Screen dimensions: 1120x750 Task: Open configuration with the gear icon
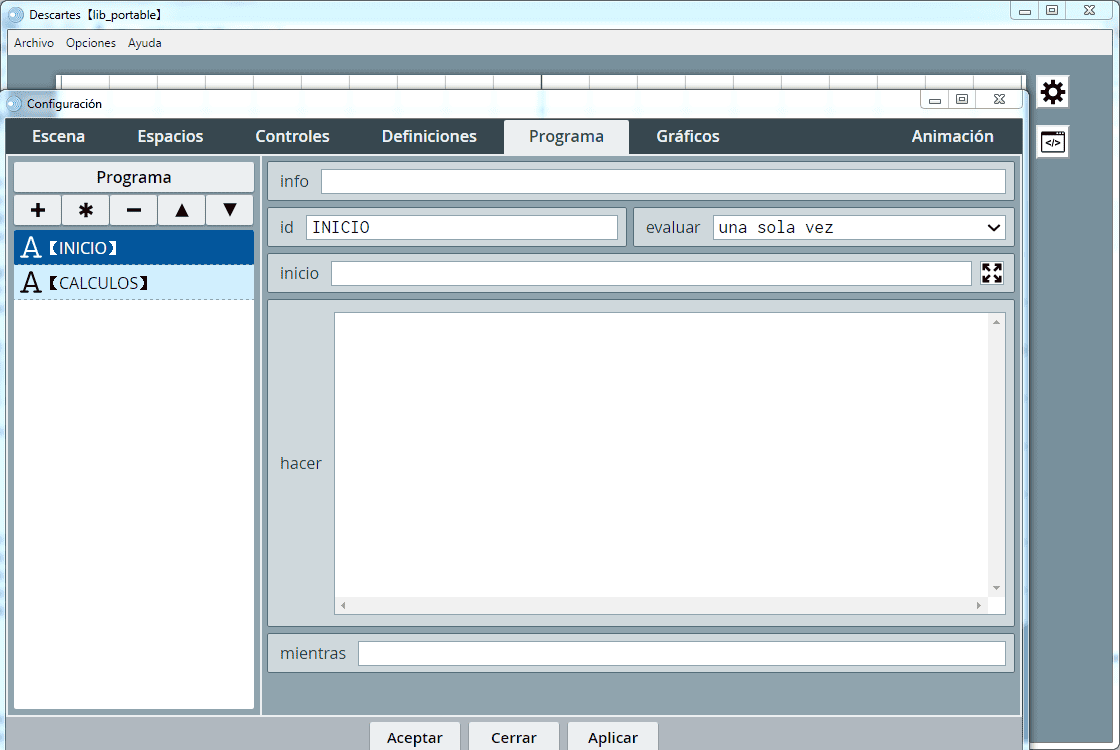pyautogui.click(x=1052, y=93)
